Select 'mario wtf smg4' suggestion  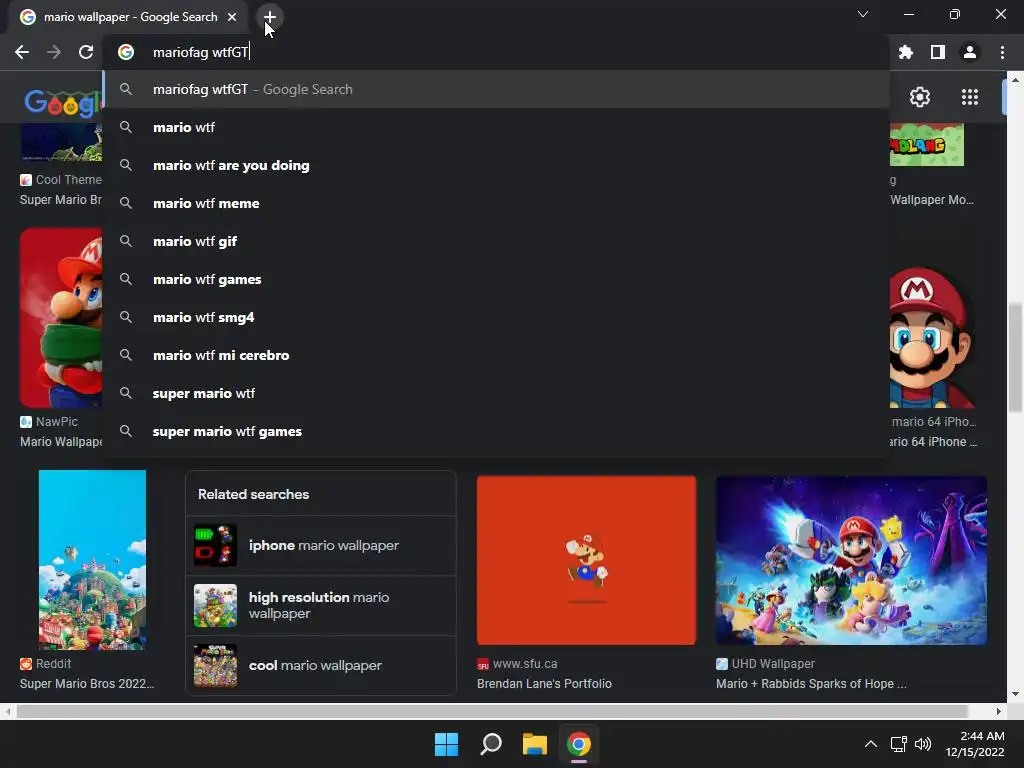point(496,317)
